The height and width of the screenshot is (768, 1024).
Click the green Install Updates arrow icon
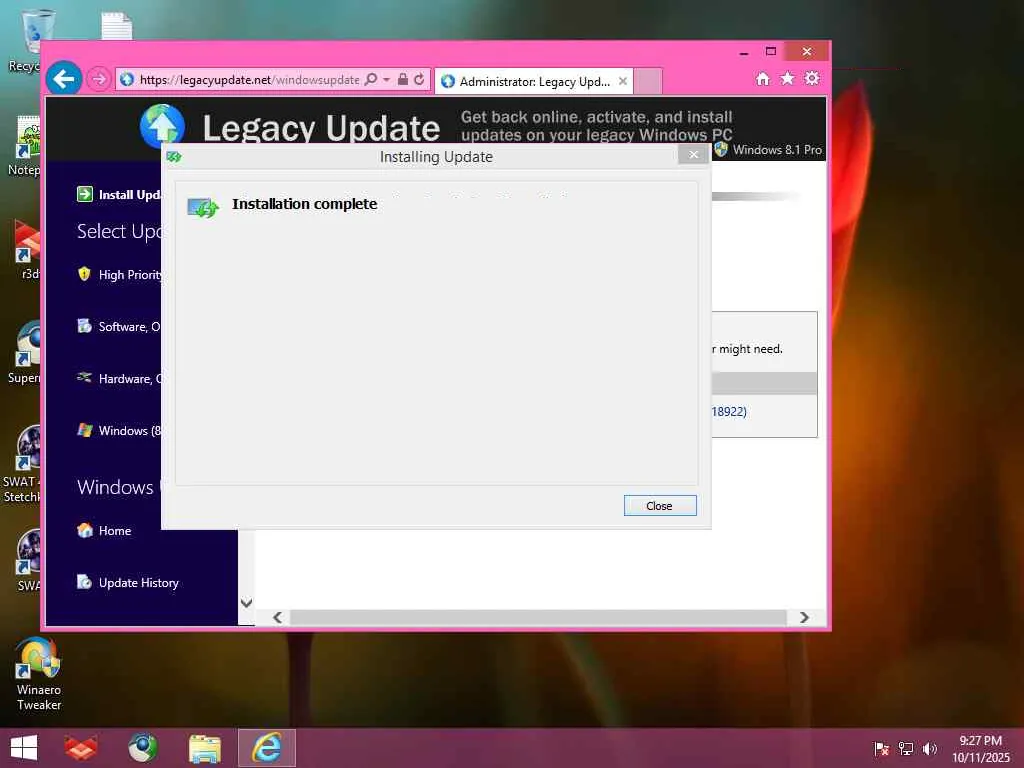click(85, 194)
